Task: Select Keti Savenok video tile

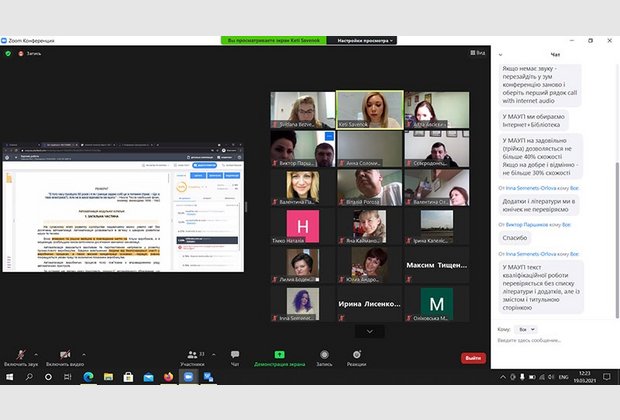Action: pyautogui.click(x=370, y=110)
